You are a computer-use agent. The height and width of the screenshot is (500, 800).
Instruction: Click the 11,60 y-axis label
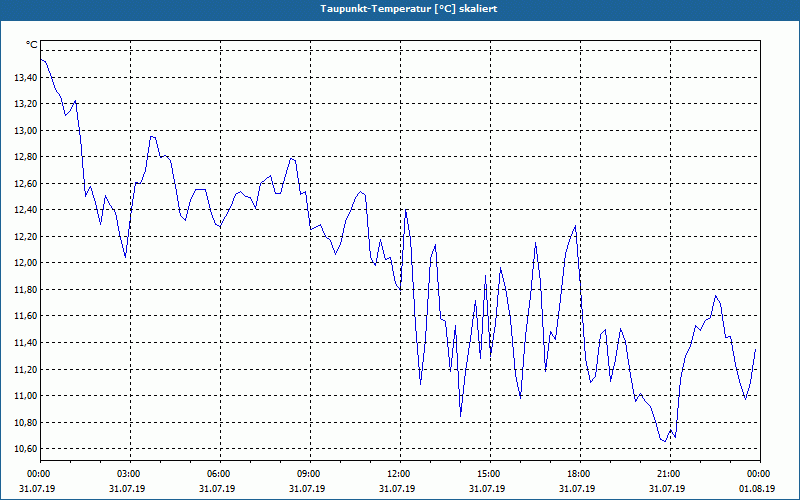click(26, 316)
